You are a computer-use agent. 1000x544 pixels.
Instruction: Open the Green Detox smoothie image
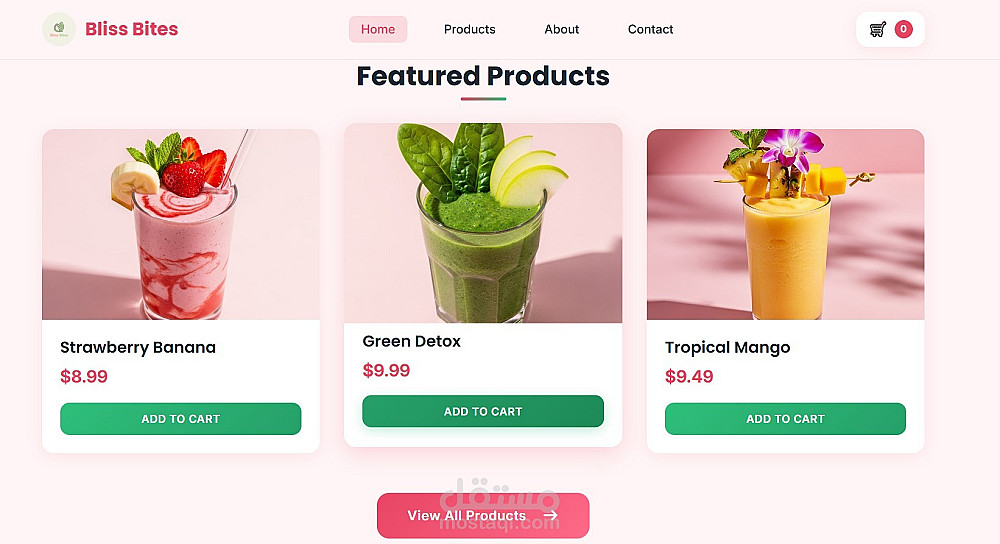coord(483,223)
